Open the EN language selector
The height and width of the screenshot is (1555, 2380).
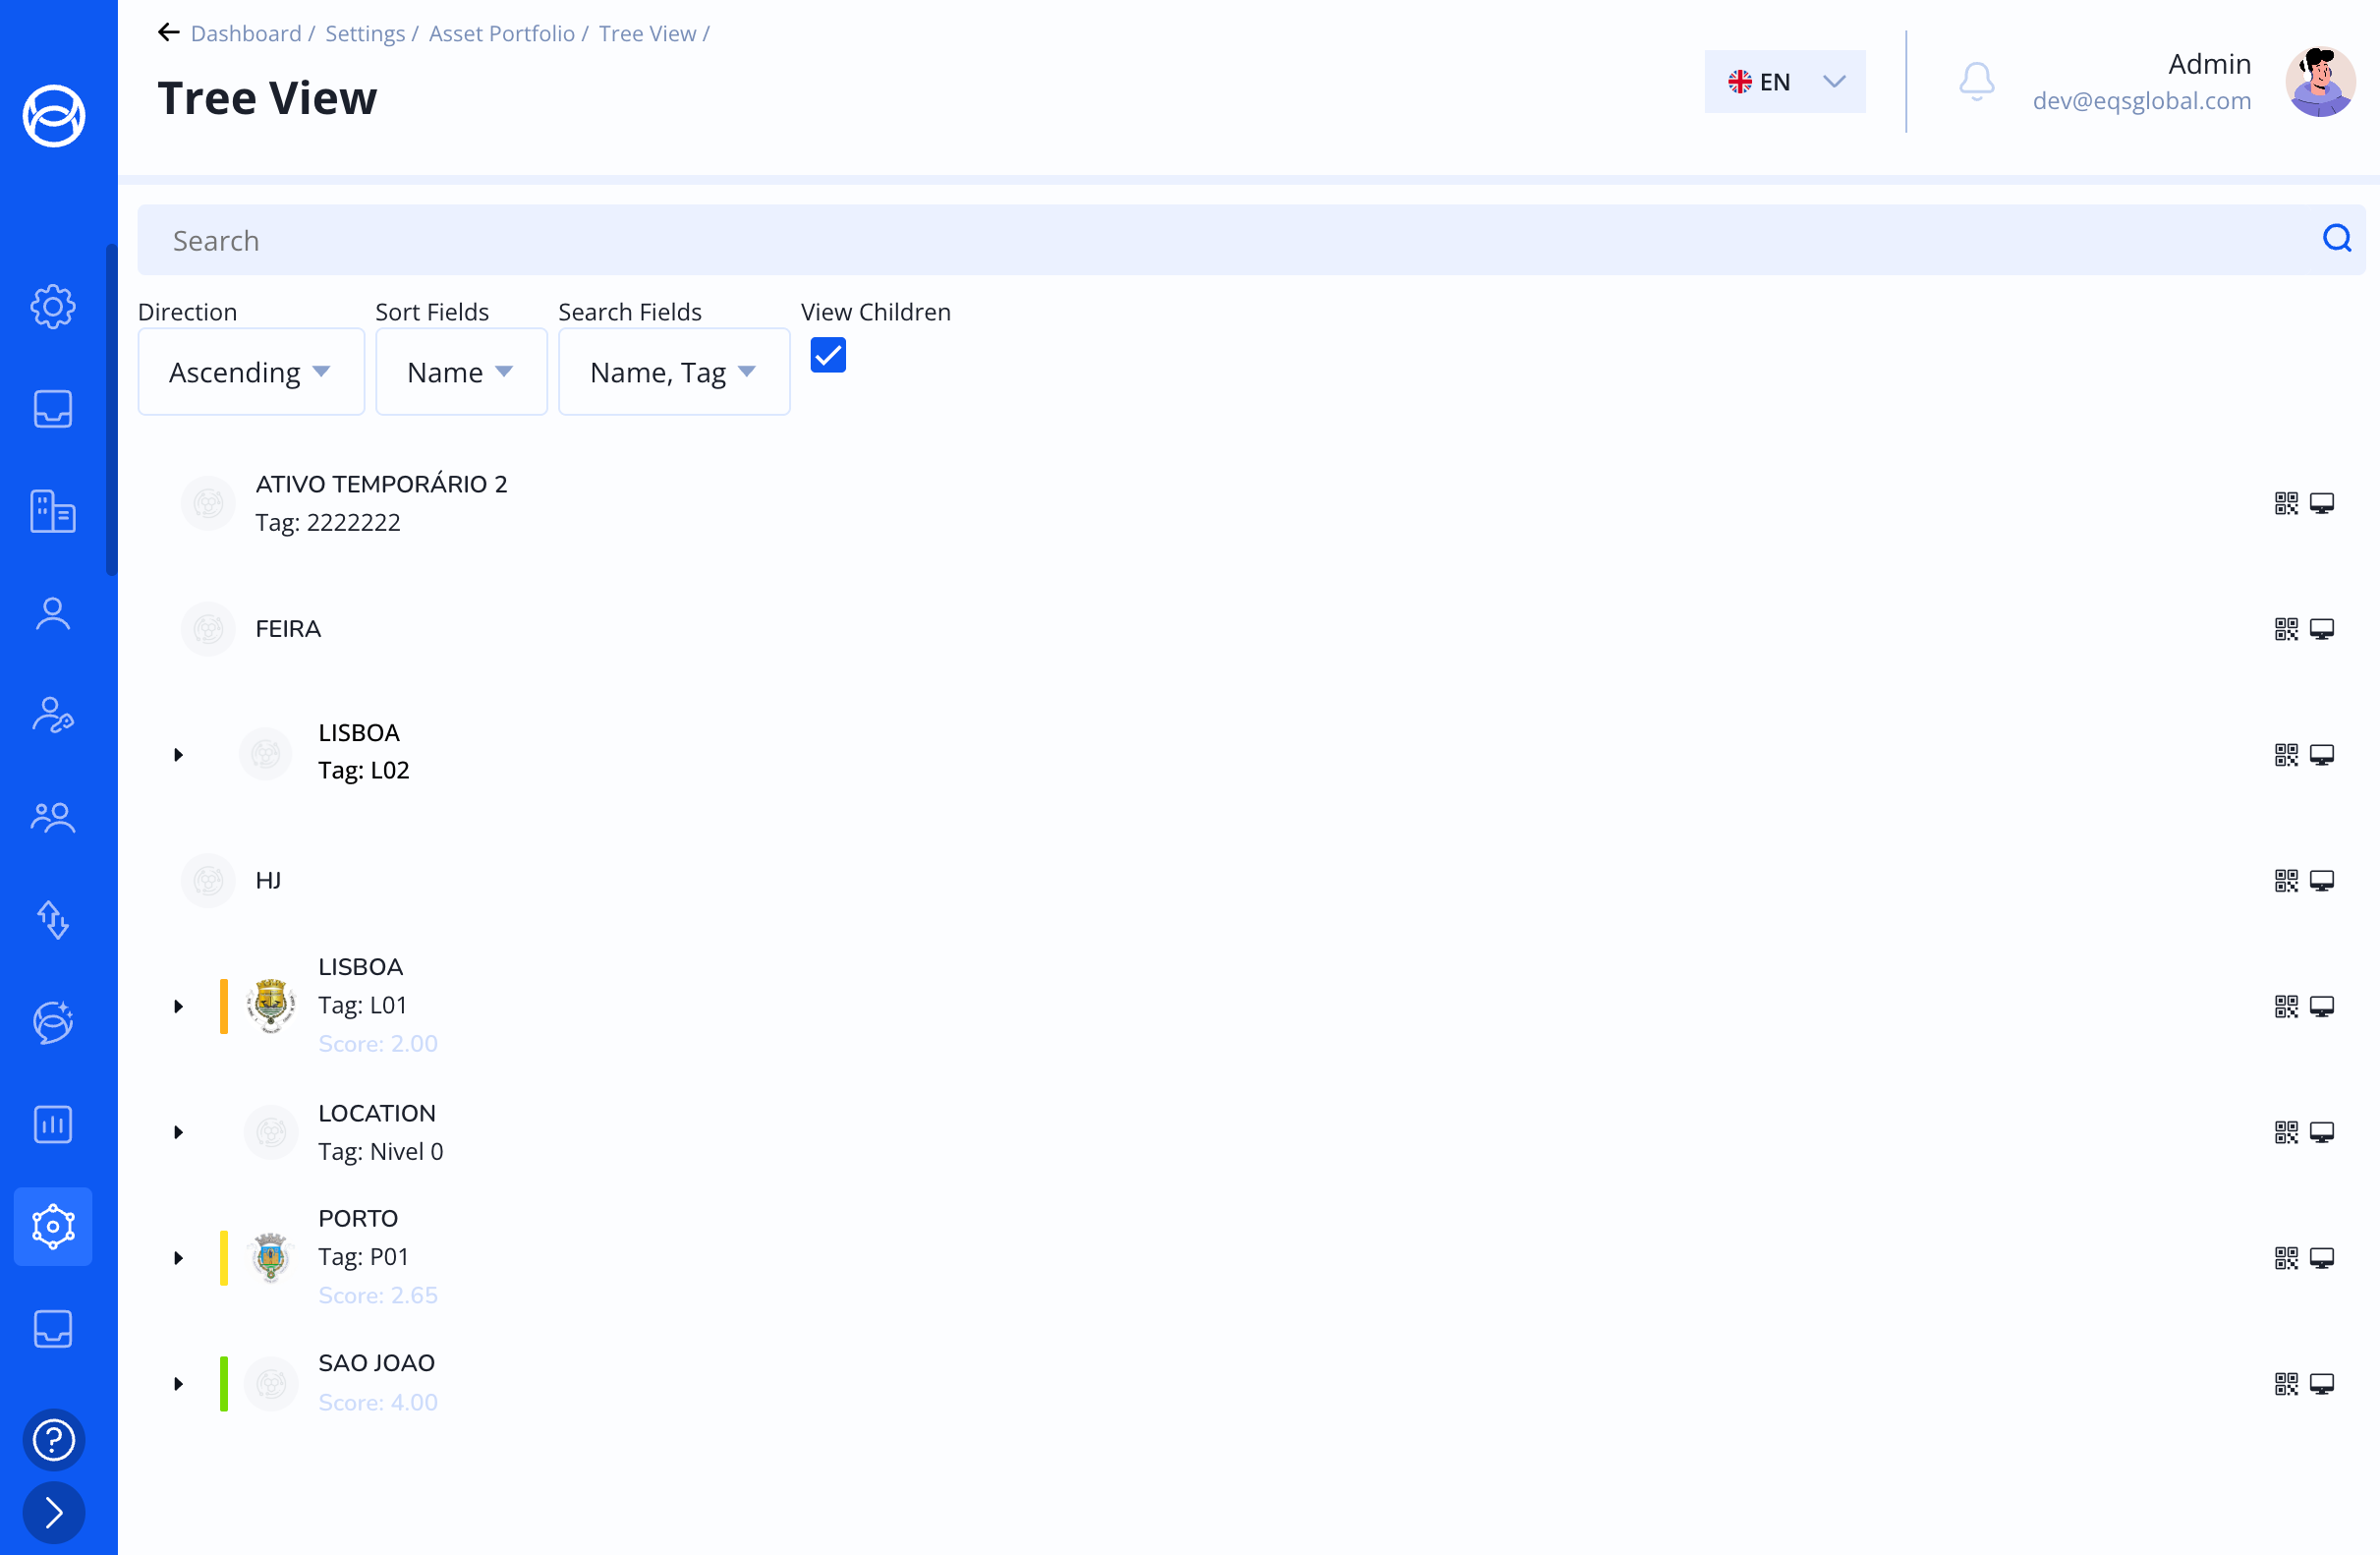click(x=1784, y=81)
